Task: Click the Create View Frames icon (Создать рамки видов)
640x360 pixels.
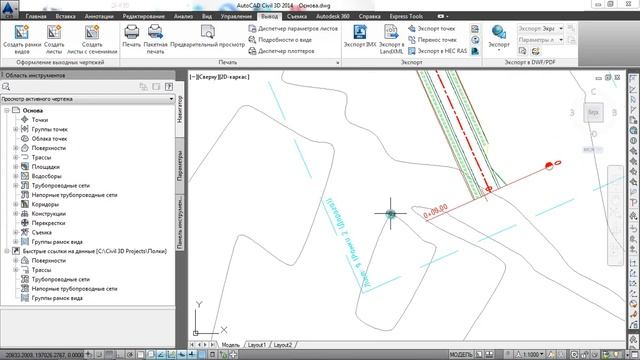Action: (x=22, y=32)
